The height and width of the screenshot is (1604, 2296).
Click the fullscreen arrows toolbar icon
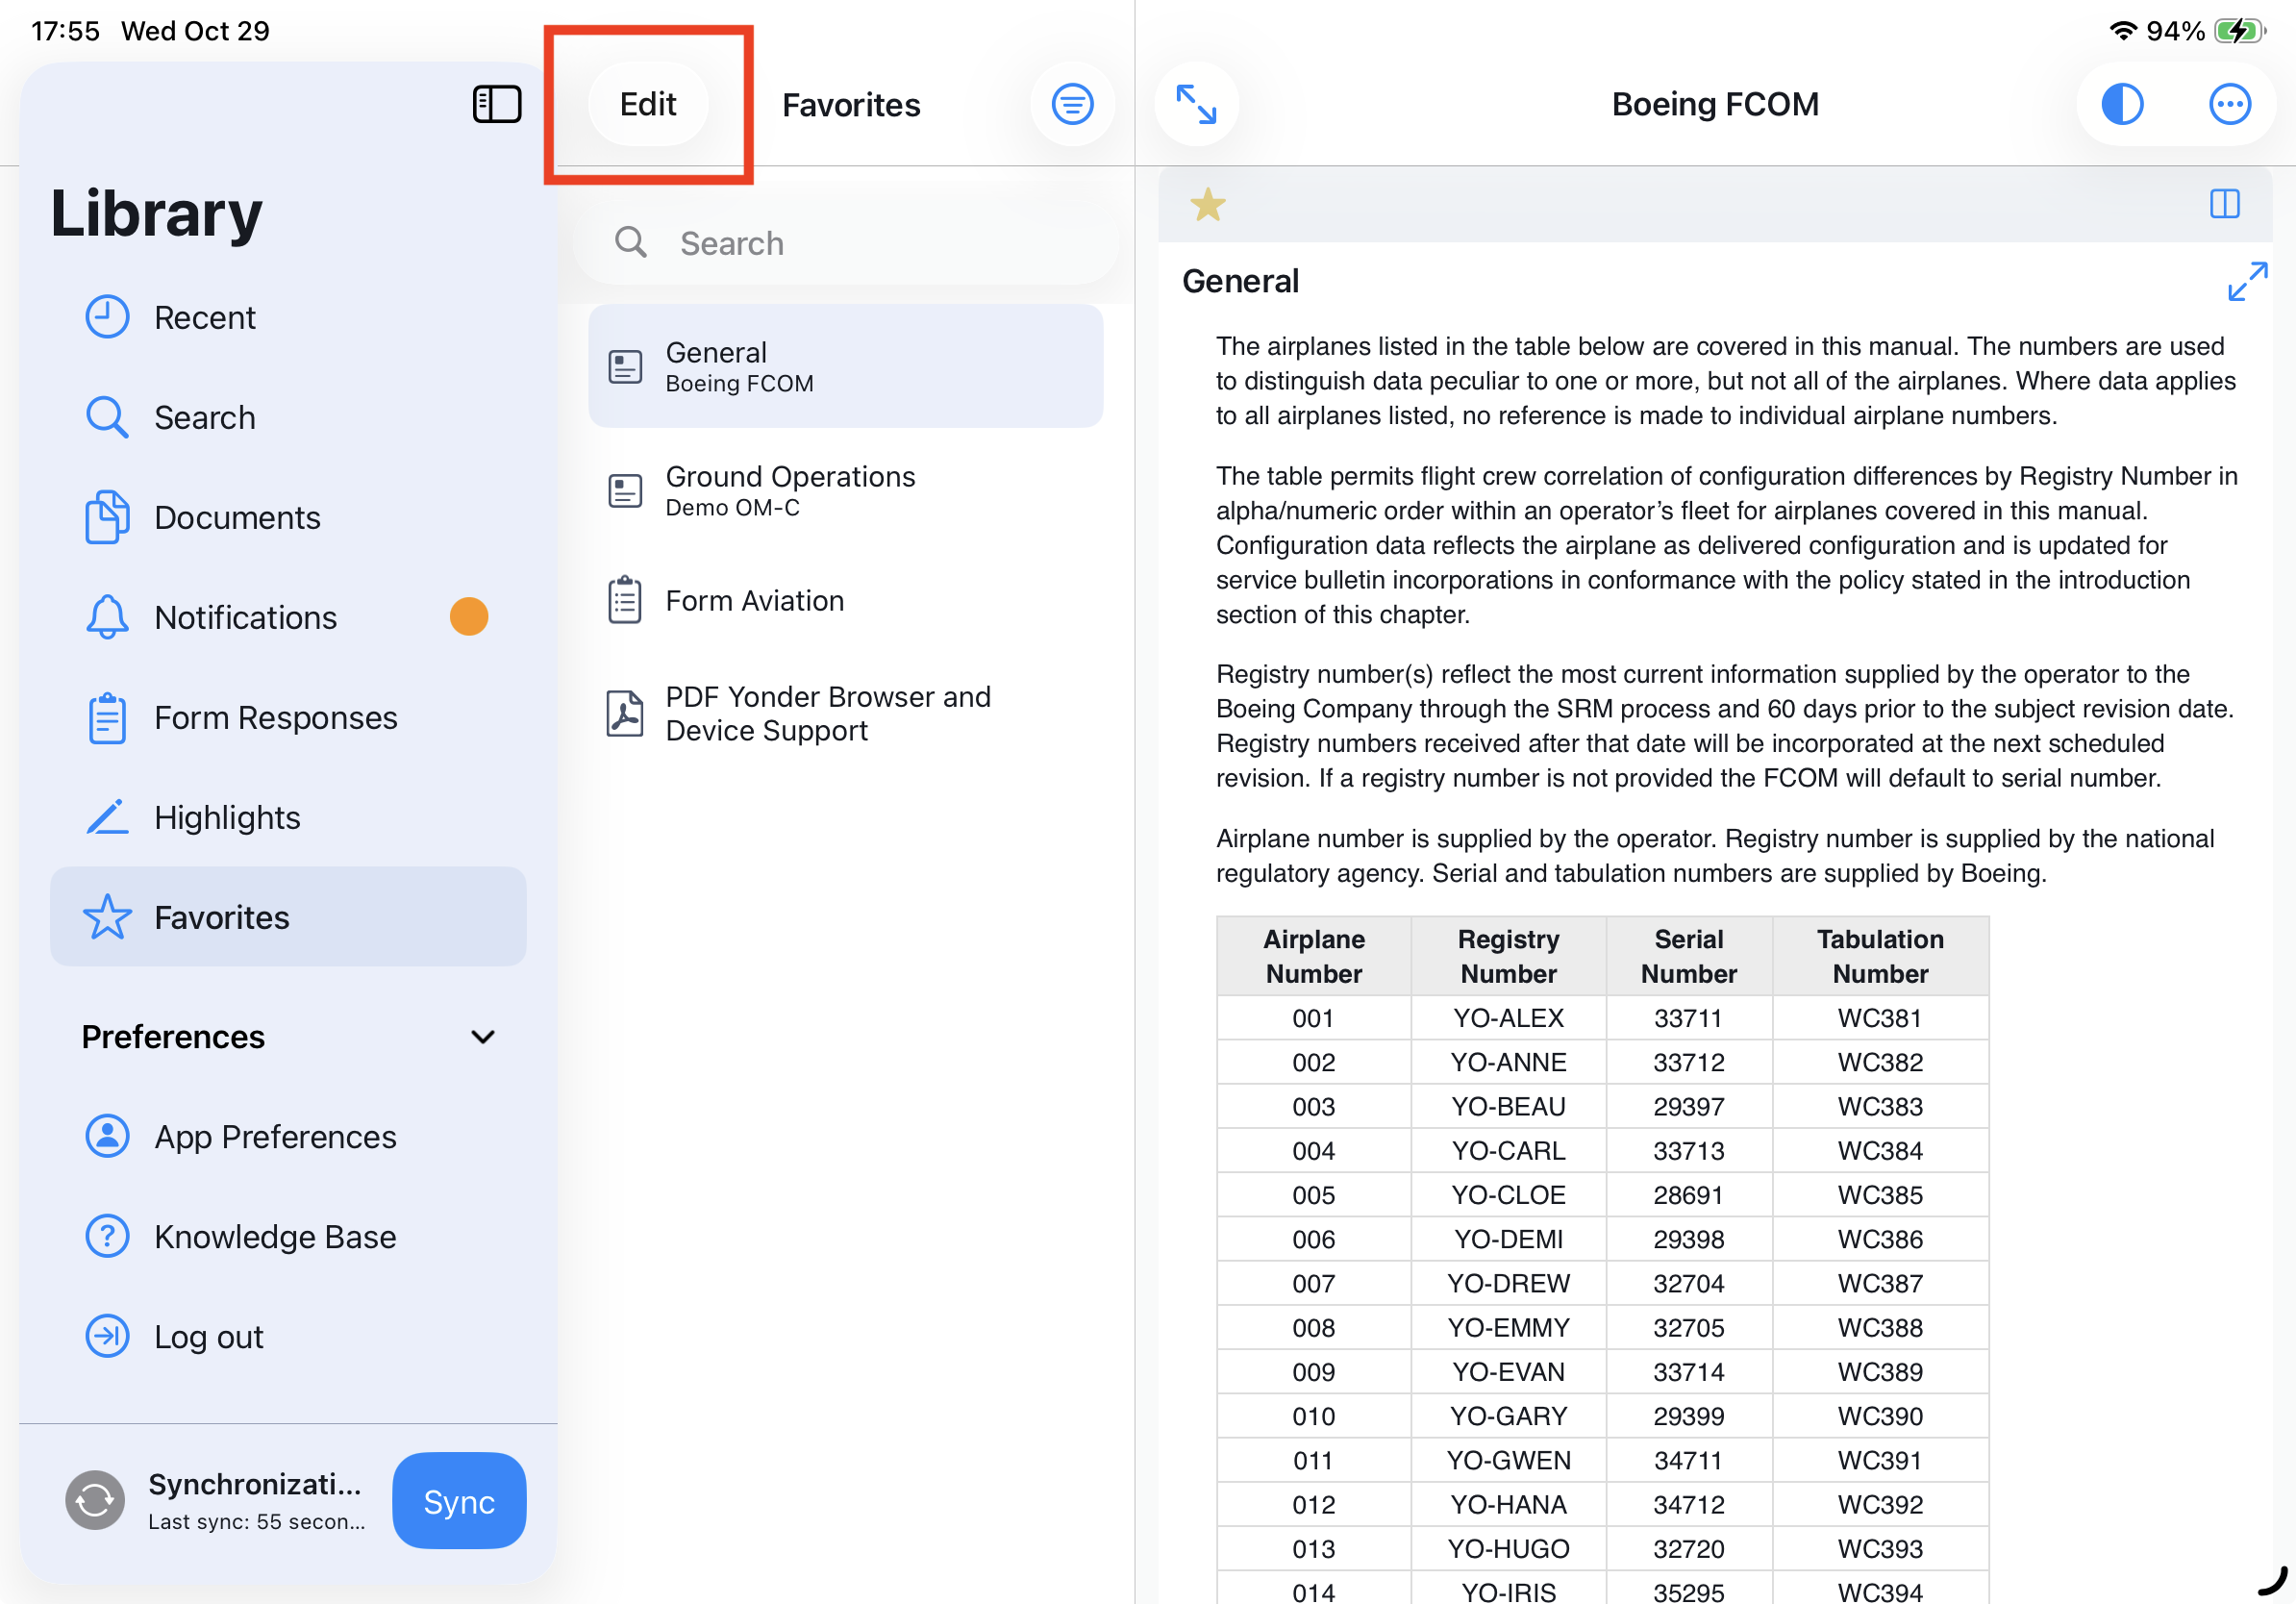(x=1196, y=104)
